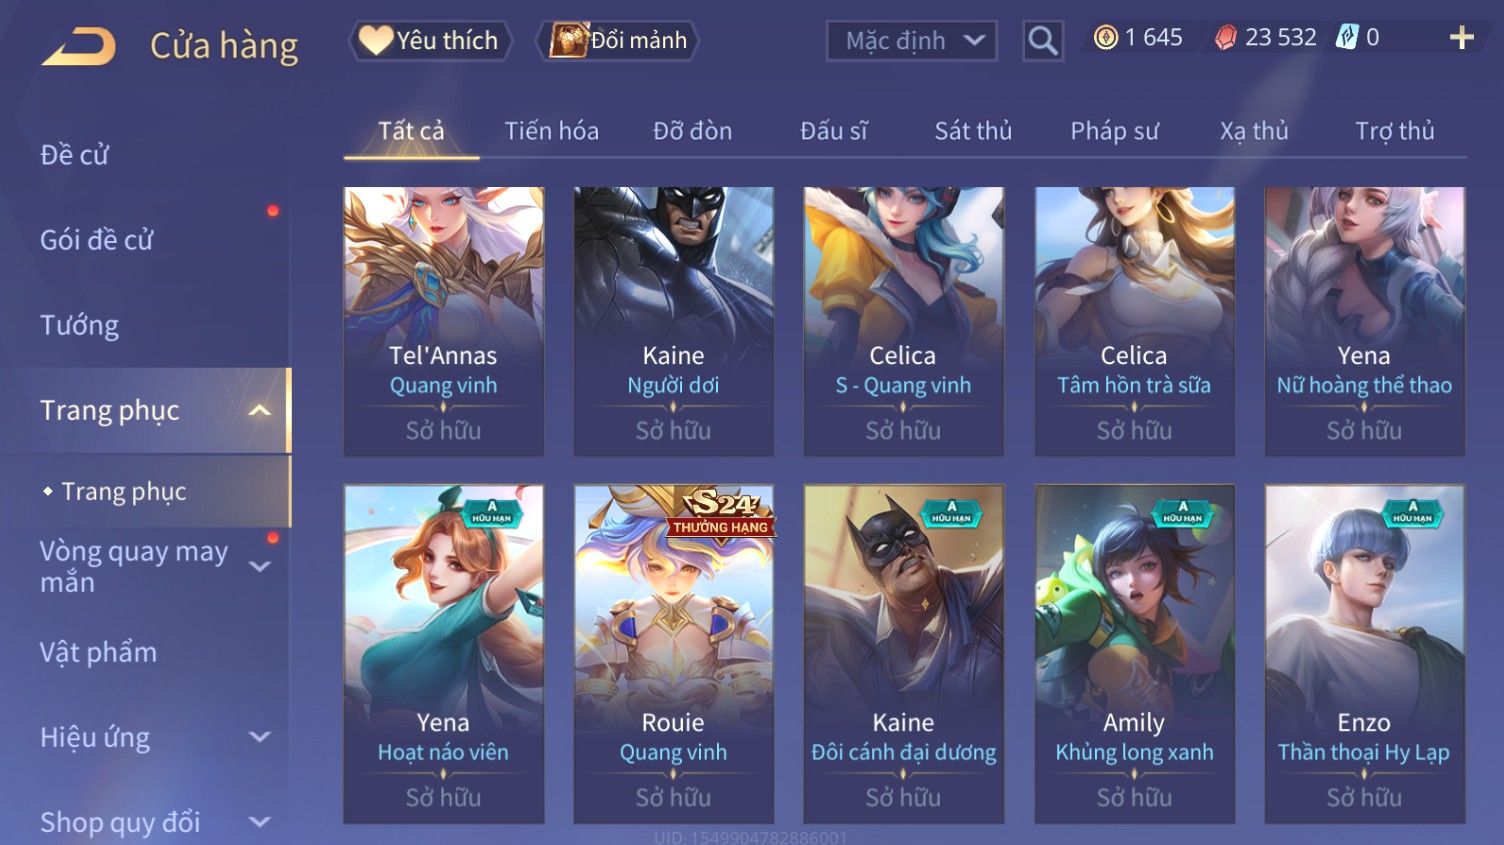The width and height of the screenshot is (1504, 845).
Task: Select Kaine Người dơi skin card
Action: [x=673, y=322]
